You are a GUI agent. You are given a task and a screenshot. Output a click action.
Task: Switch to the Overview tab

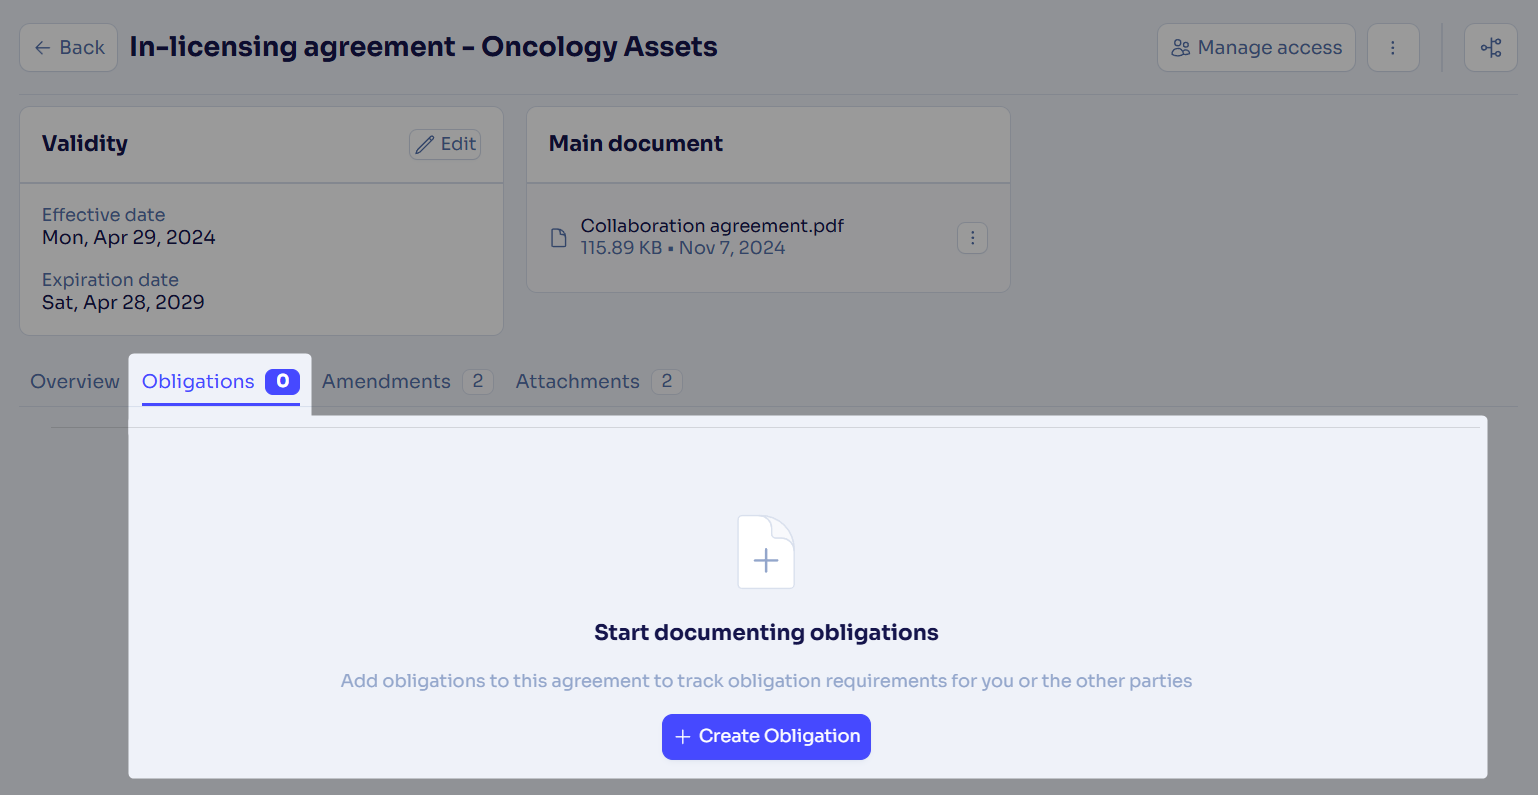75,381
